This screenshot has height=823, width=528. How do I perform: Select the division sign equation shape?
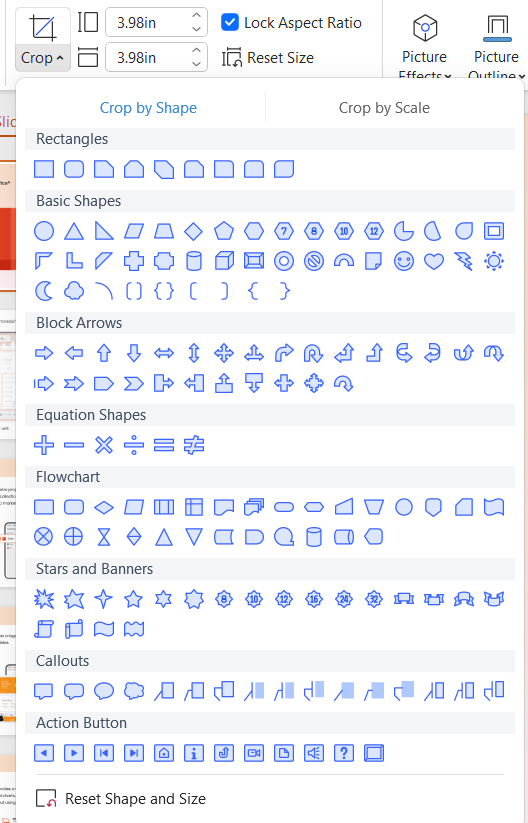point(133,445)
